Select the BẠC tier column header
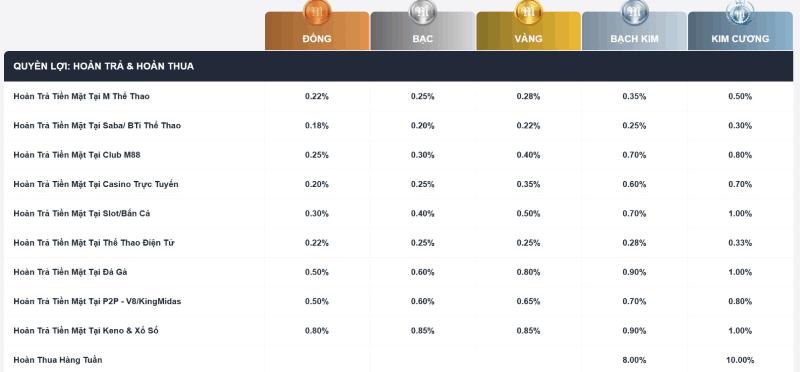Image resolution: width=800 pixels, height=372 pixels. tap(422, 31)
